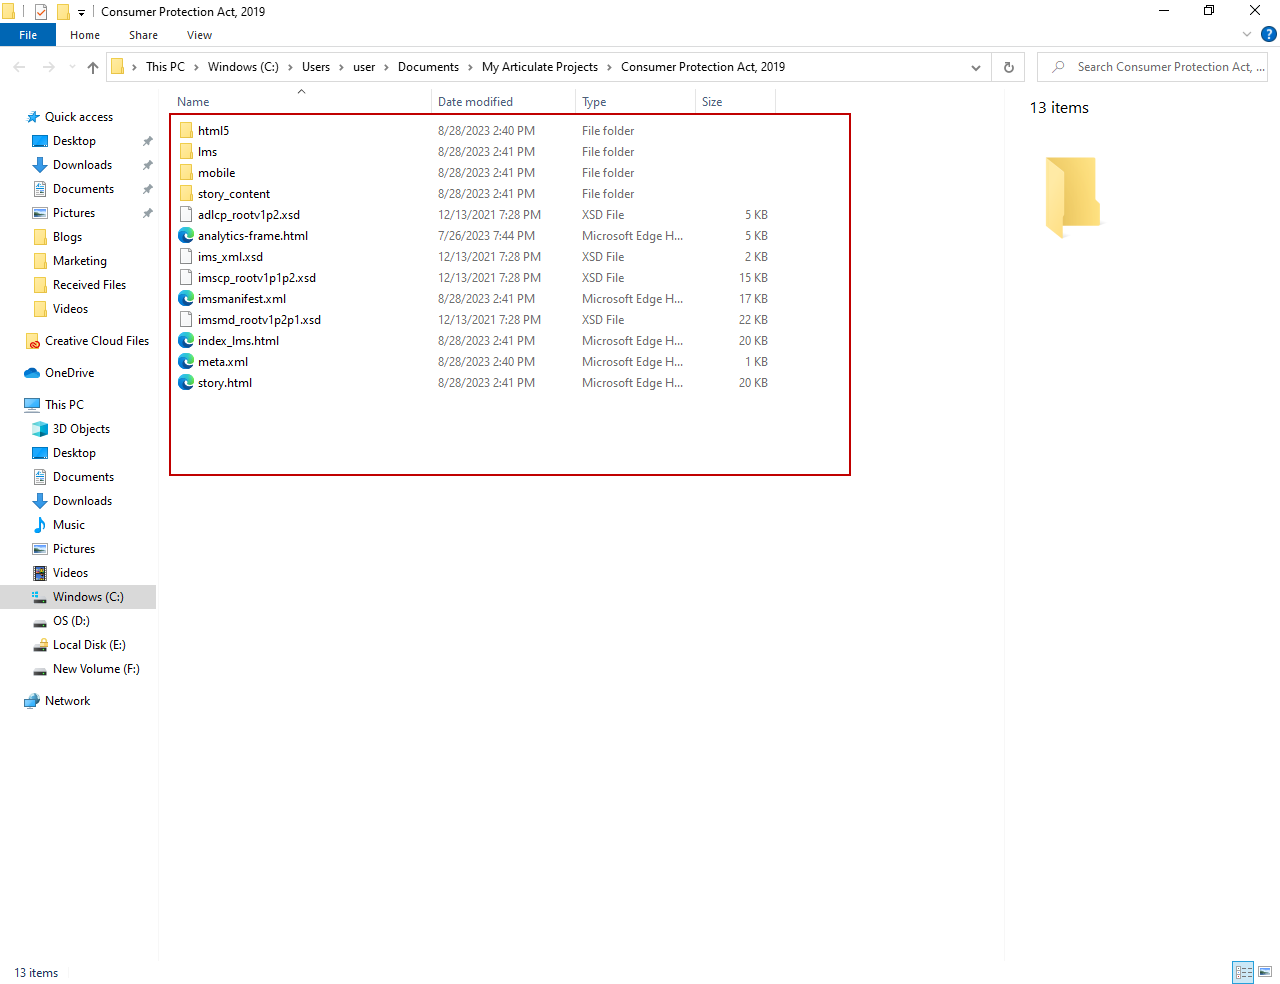
Task: Click the Edge icon of story.html
Action: pos(186,383)
